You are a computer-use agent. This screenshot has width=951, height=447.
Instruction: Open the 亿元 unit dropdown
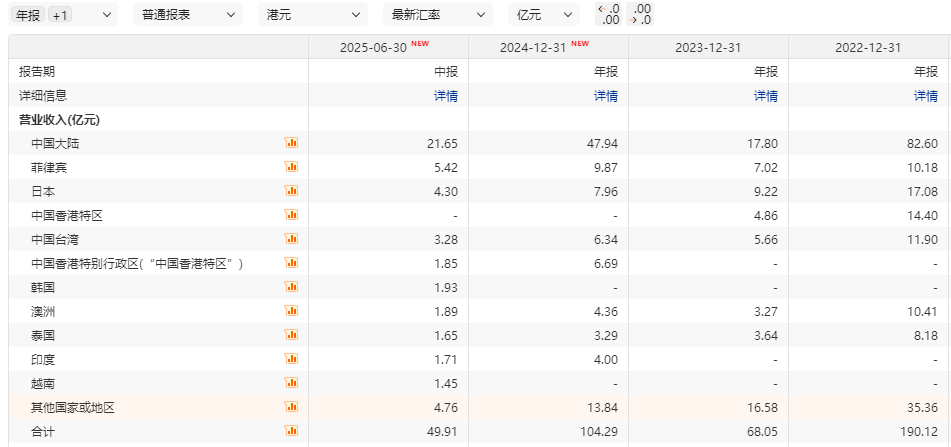pyautogui.click(x=544, y=15)
